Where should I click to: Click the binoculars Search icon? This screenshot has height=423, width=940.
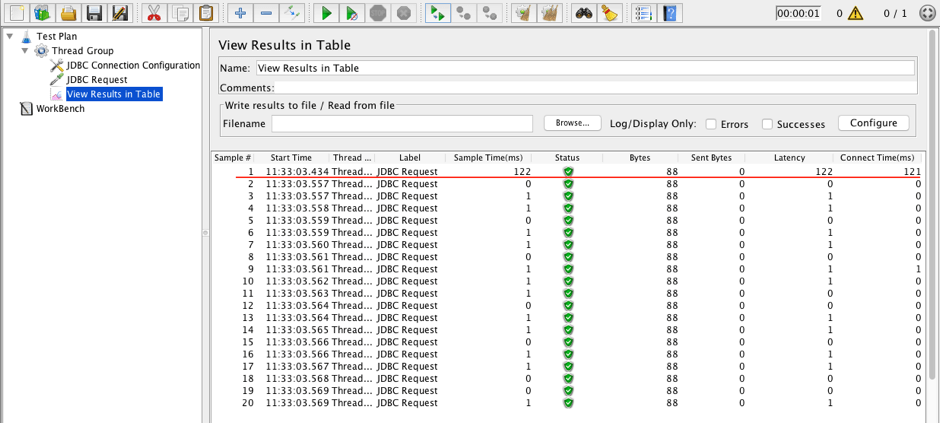point(584,13)
